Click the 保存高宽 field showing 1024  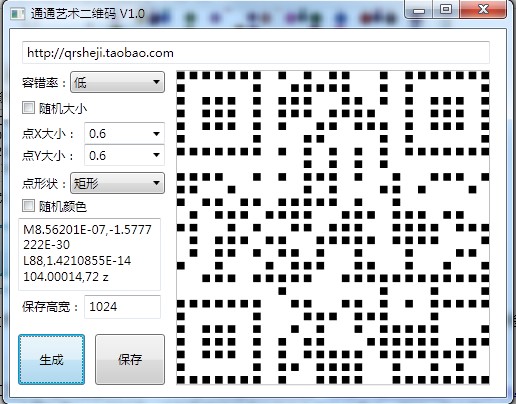click(122, 307)
